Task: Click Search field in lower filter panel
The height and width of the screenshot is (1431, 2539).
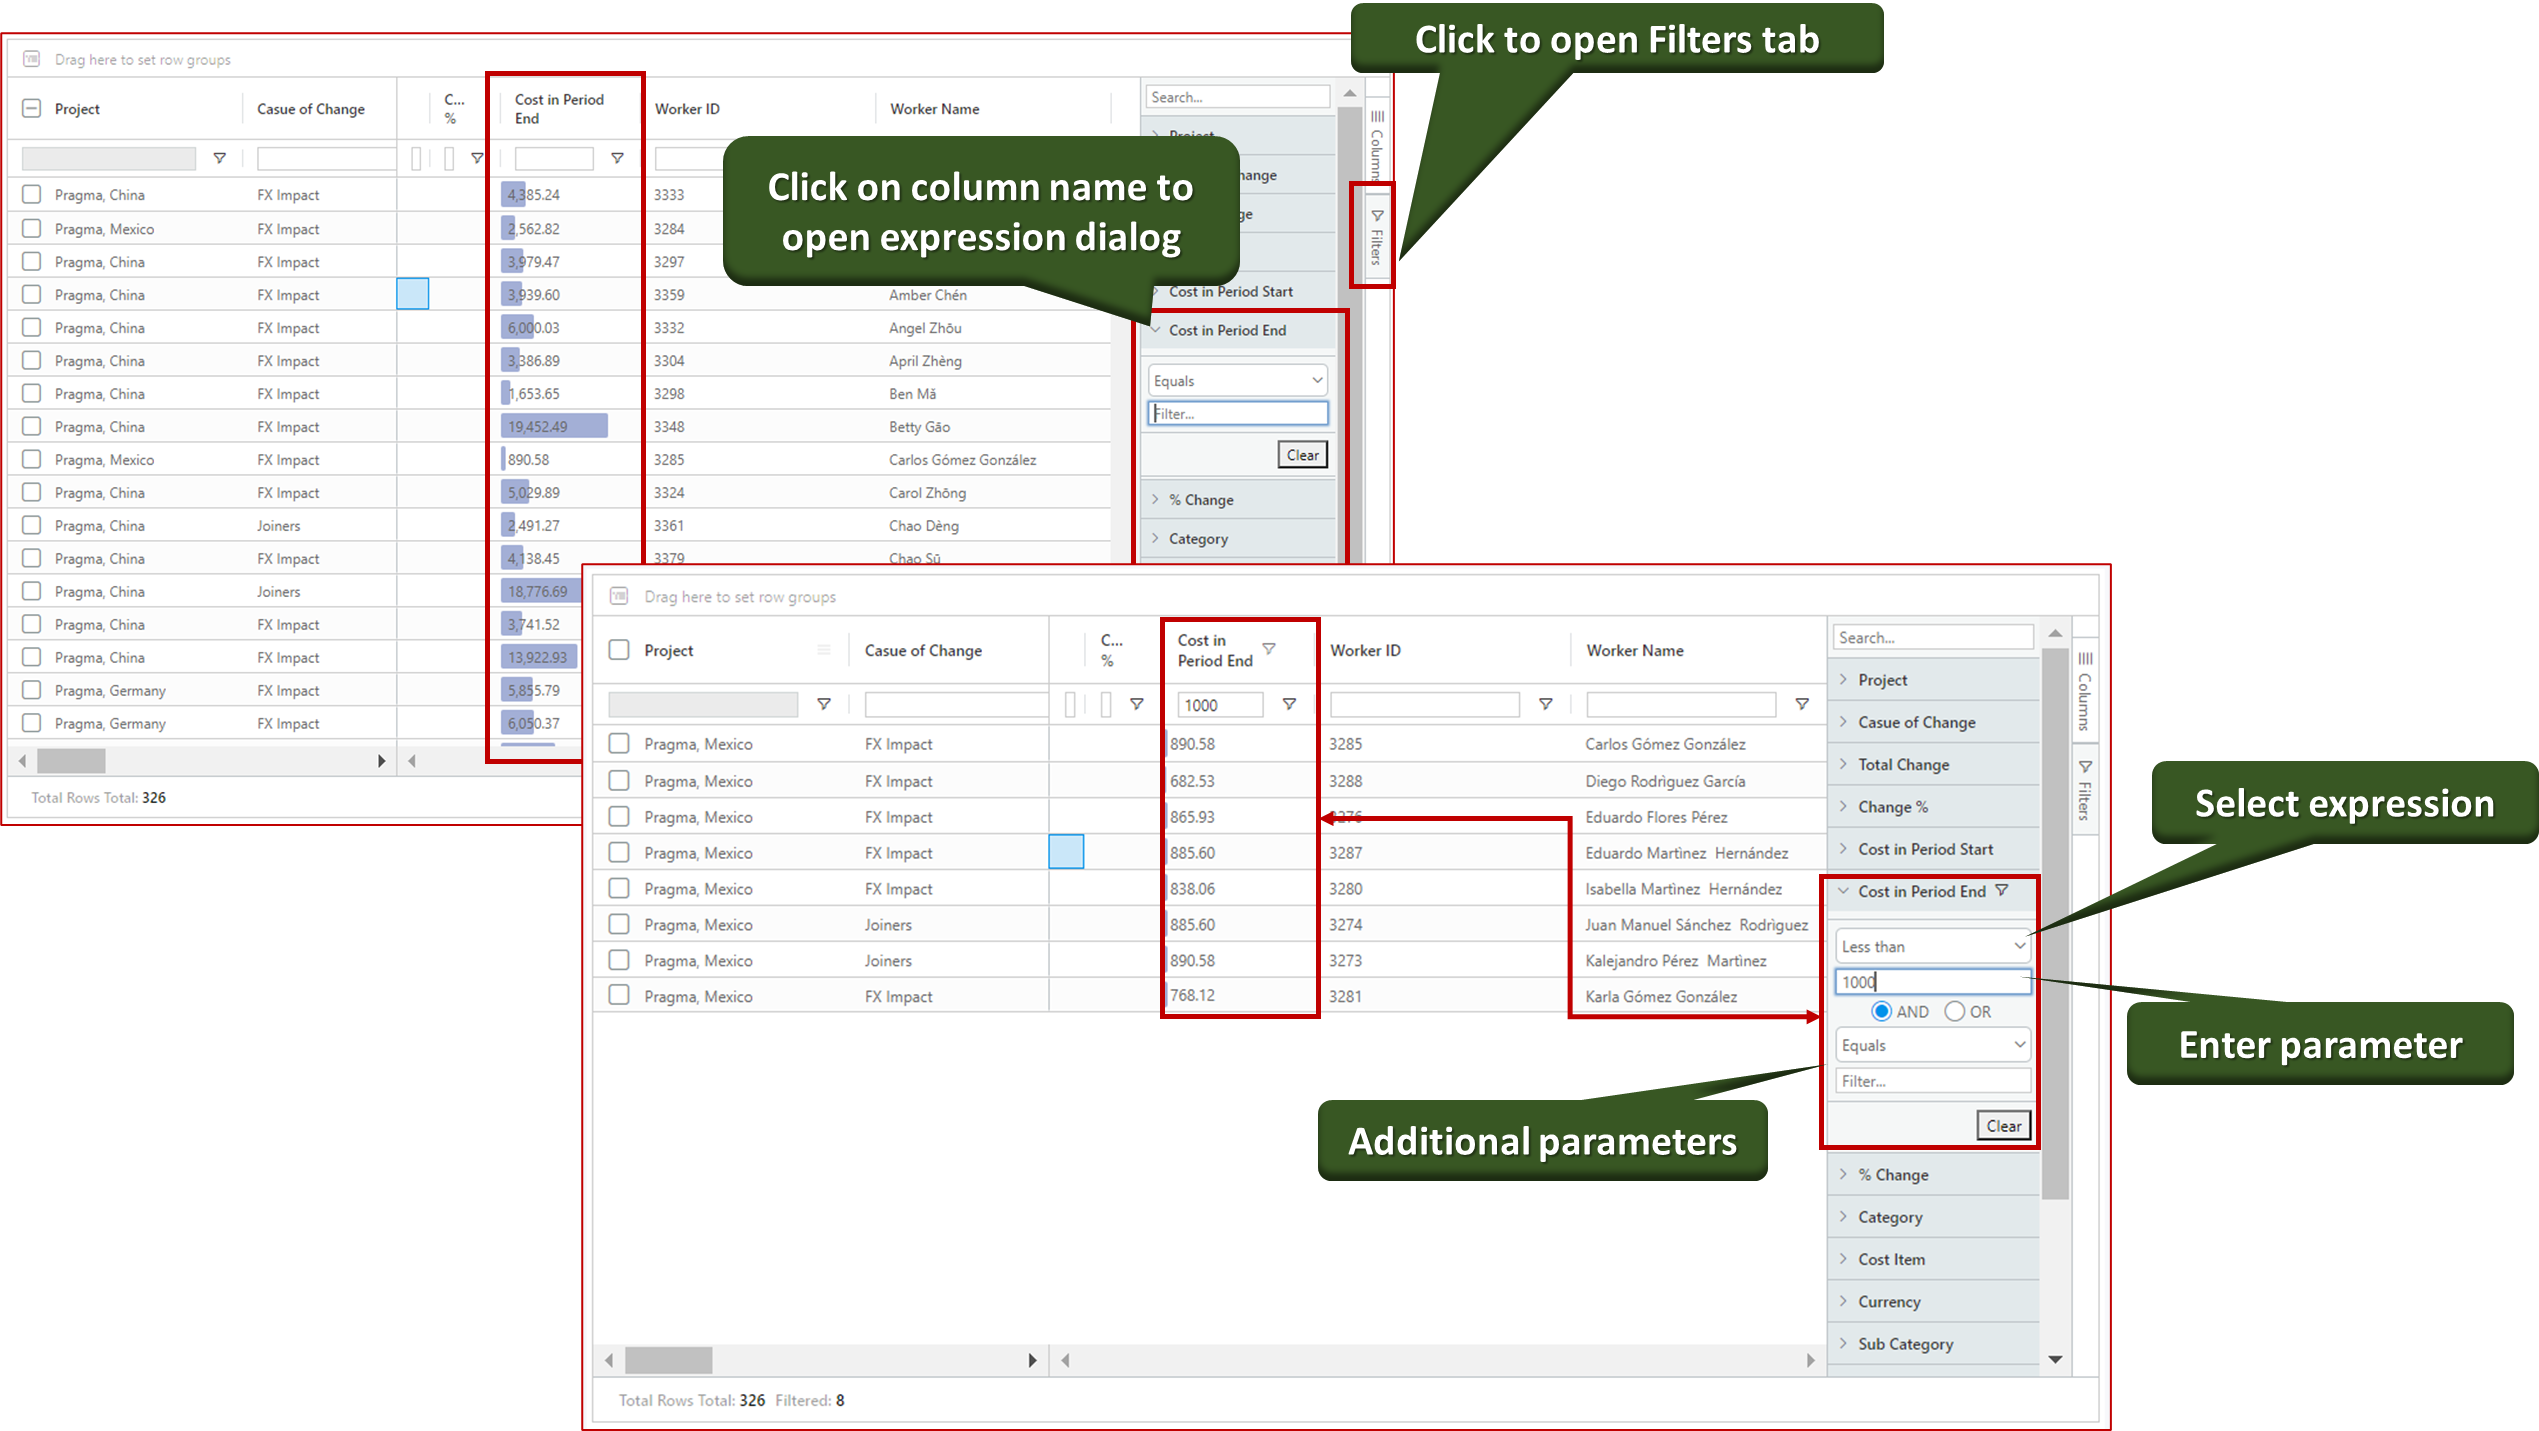Action: click(x=1932, y=637)
